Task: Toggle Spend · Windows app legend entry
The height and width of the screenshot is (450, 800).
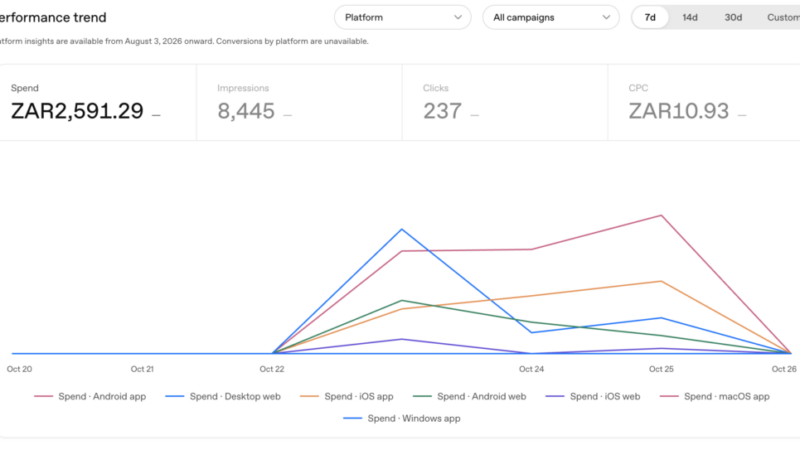Action: click(x=402, y=418)
